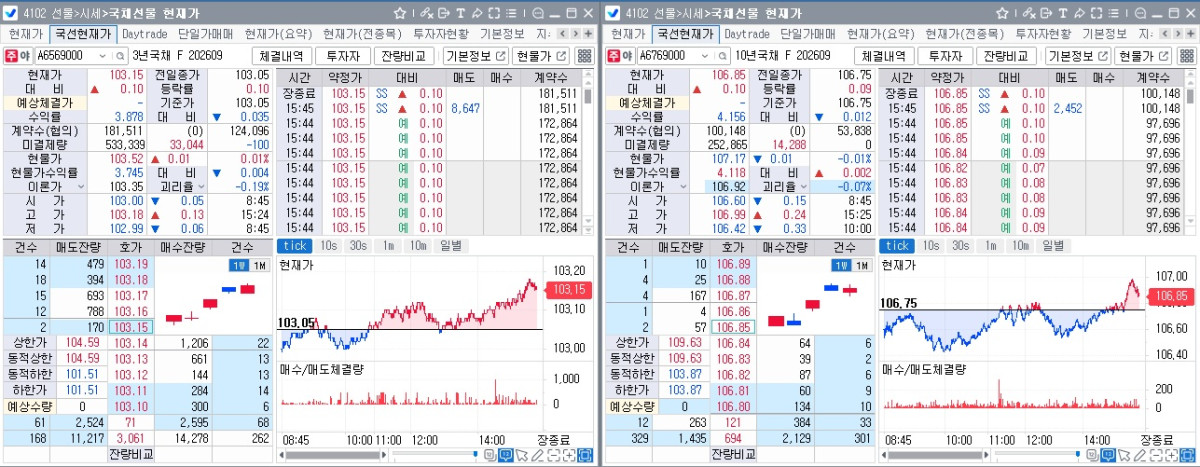Click red 주 market badge in left window
Screen dimensions: 1200x467
pos(10,56)
